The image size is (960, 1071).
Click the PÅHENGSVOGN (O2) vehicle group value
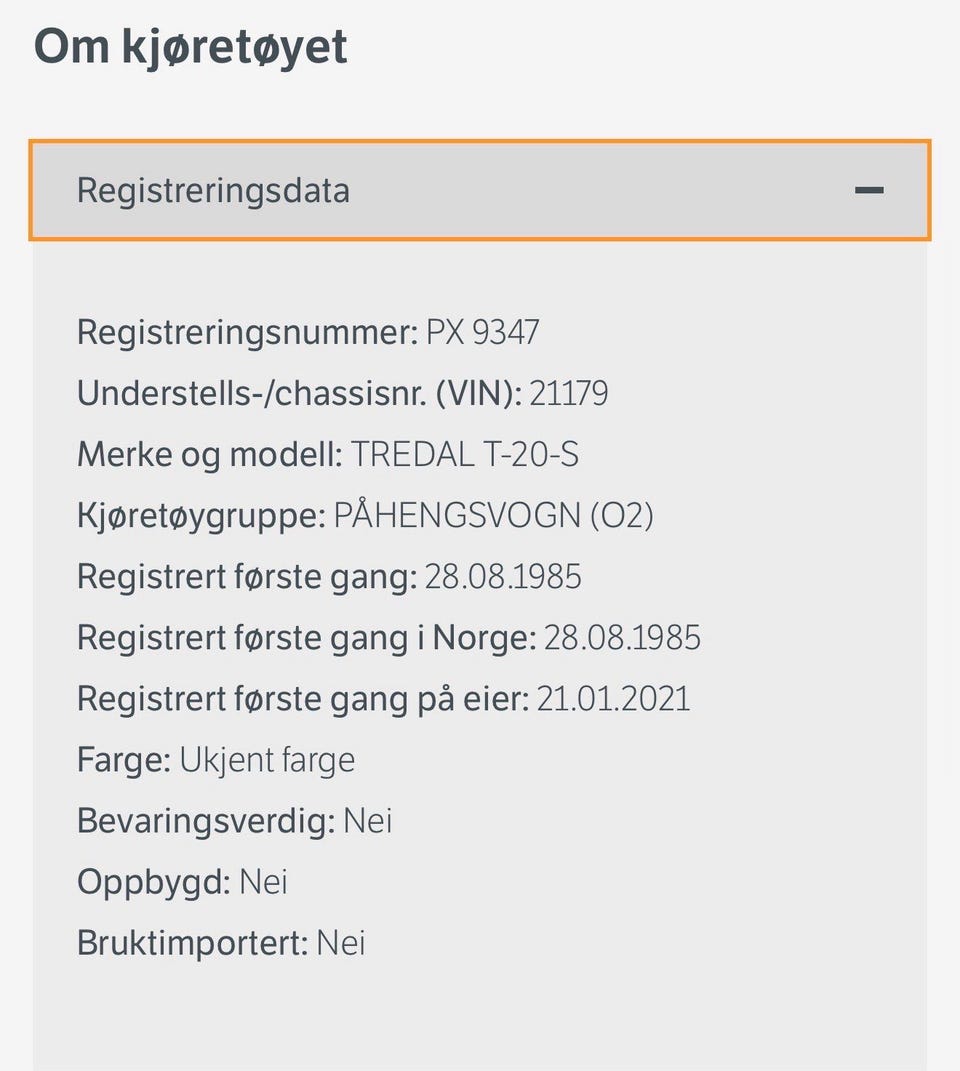(x=493, y=516)
